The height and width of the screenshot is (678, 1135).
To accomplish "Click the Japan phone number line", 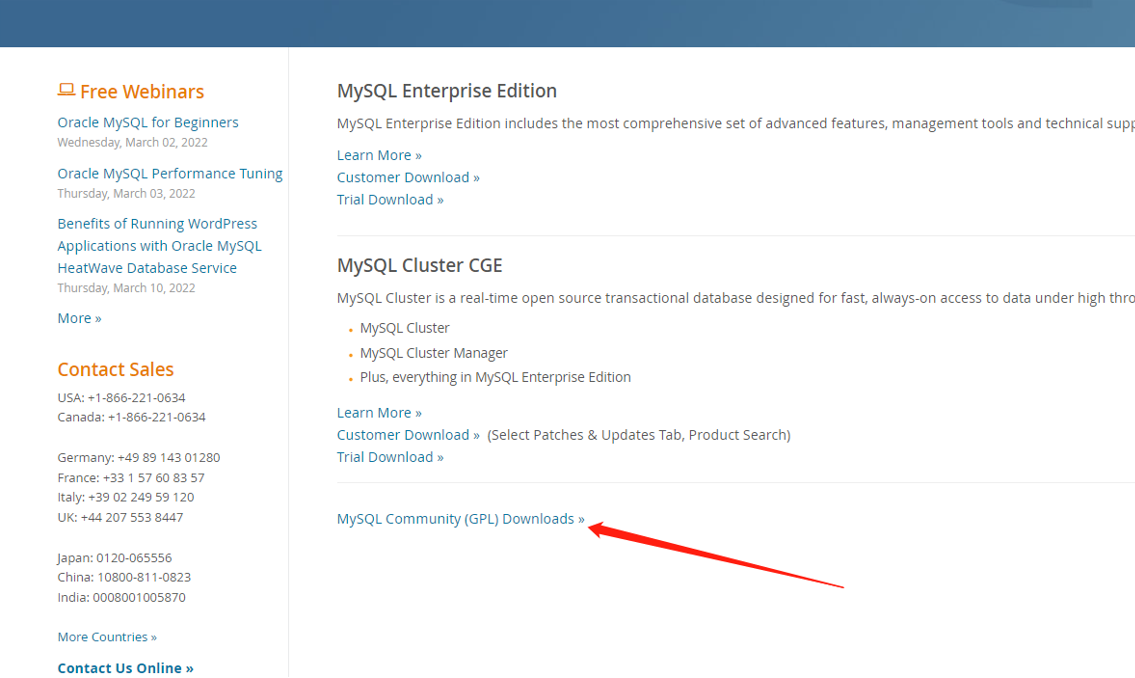I will (x=114, y=558).
